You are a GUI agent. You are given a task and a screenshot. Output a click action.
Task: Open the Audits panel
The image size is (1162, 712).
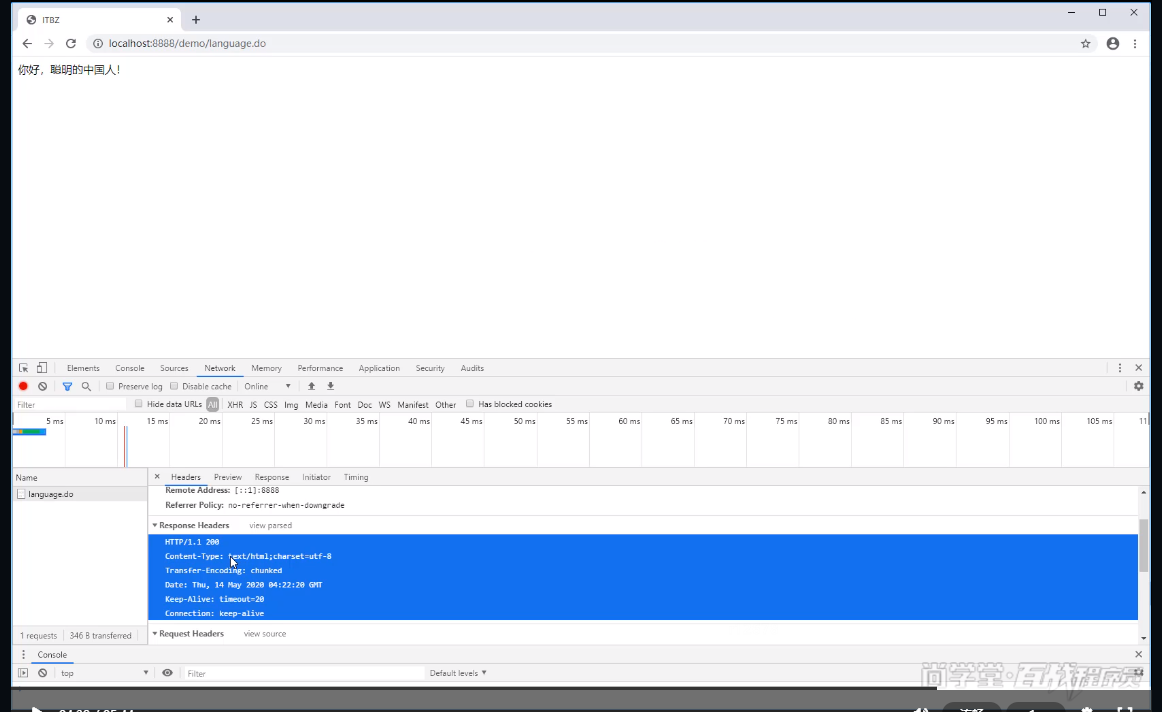472,368
